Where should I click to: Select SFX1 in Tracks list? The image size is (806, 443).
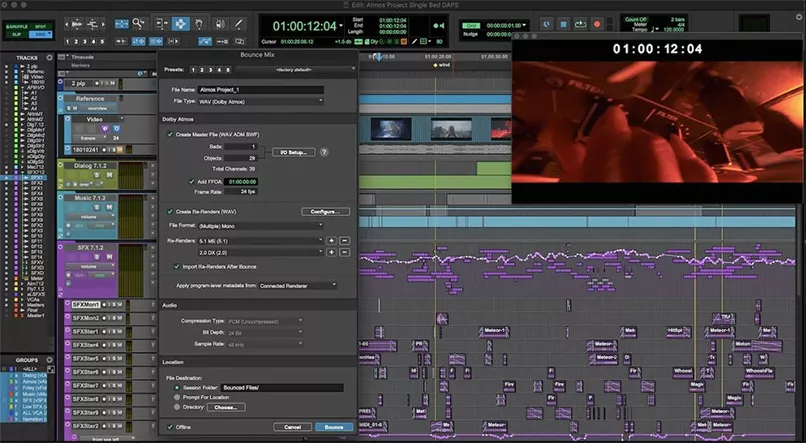(36, 177)
